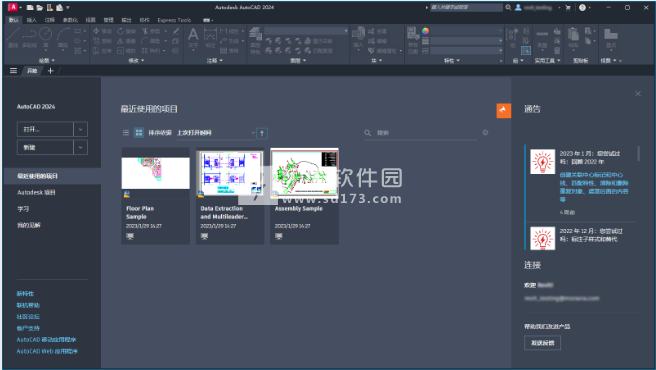Open the shopping cart icon in title bar
Viewport: 656px width, 370px height.
click(568, 8)
